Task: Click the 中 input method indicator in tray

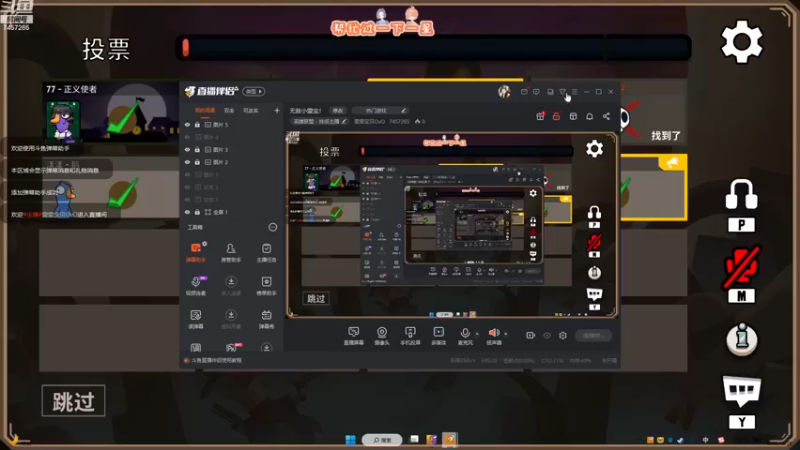Action: 705,440
